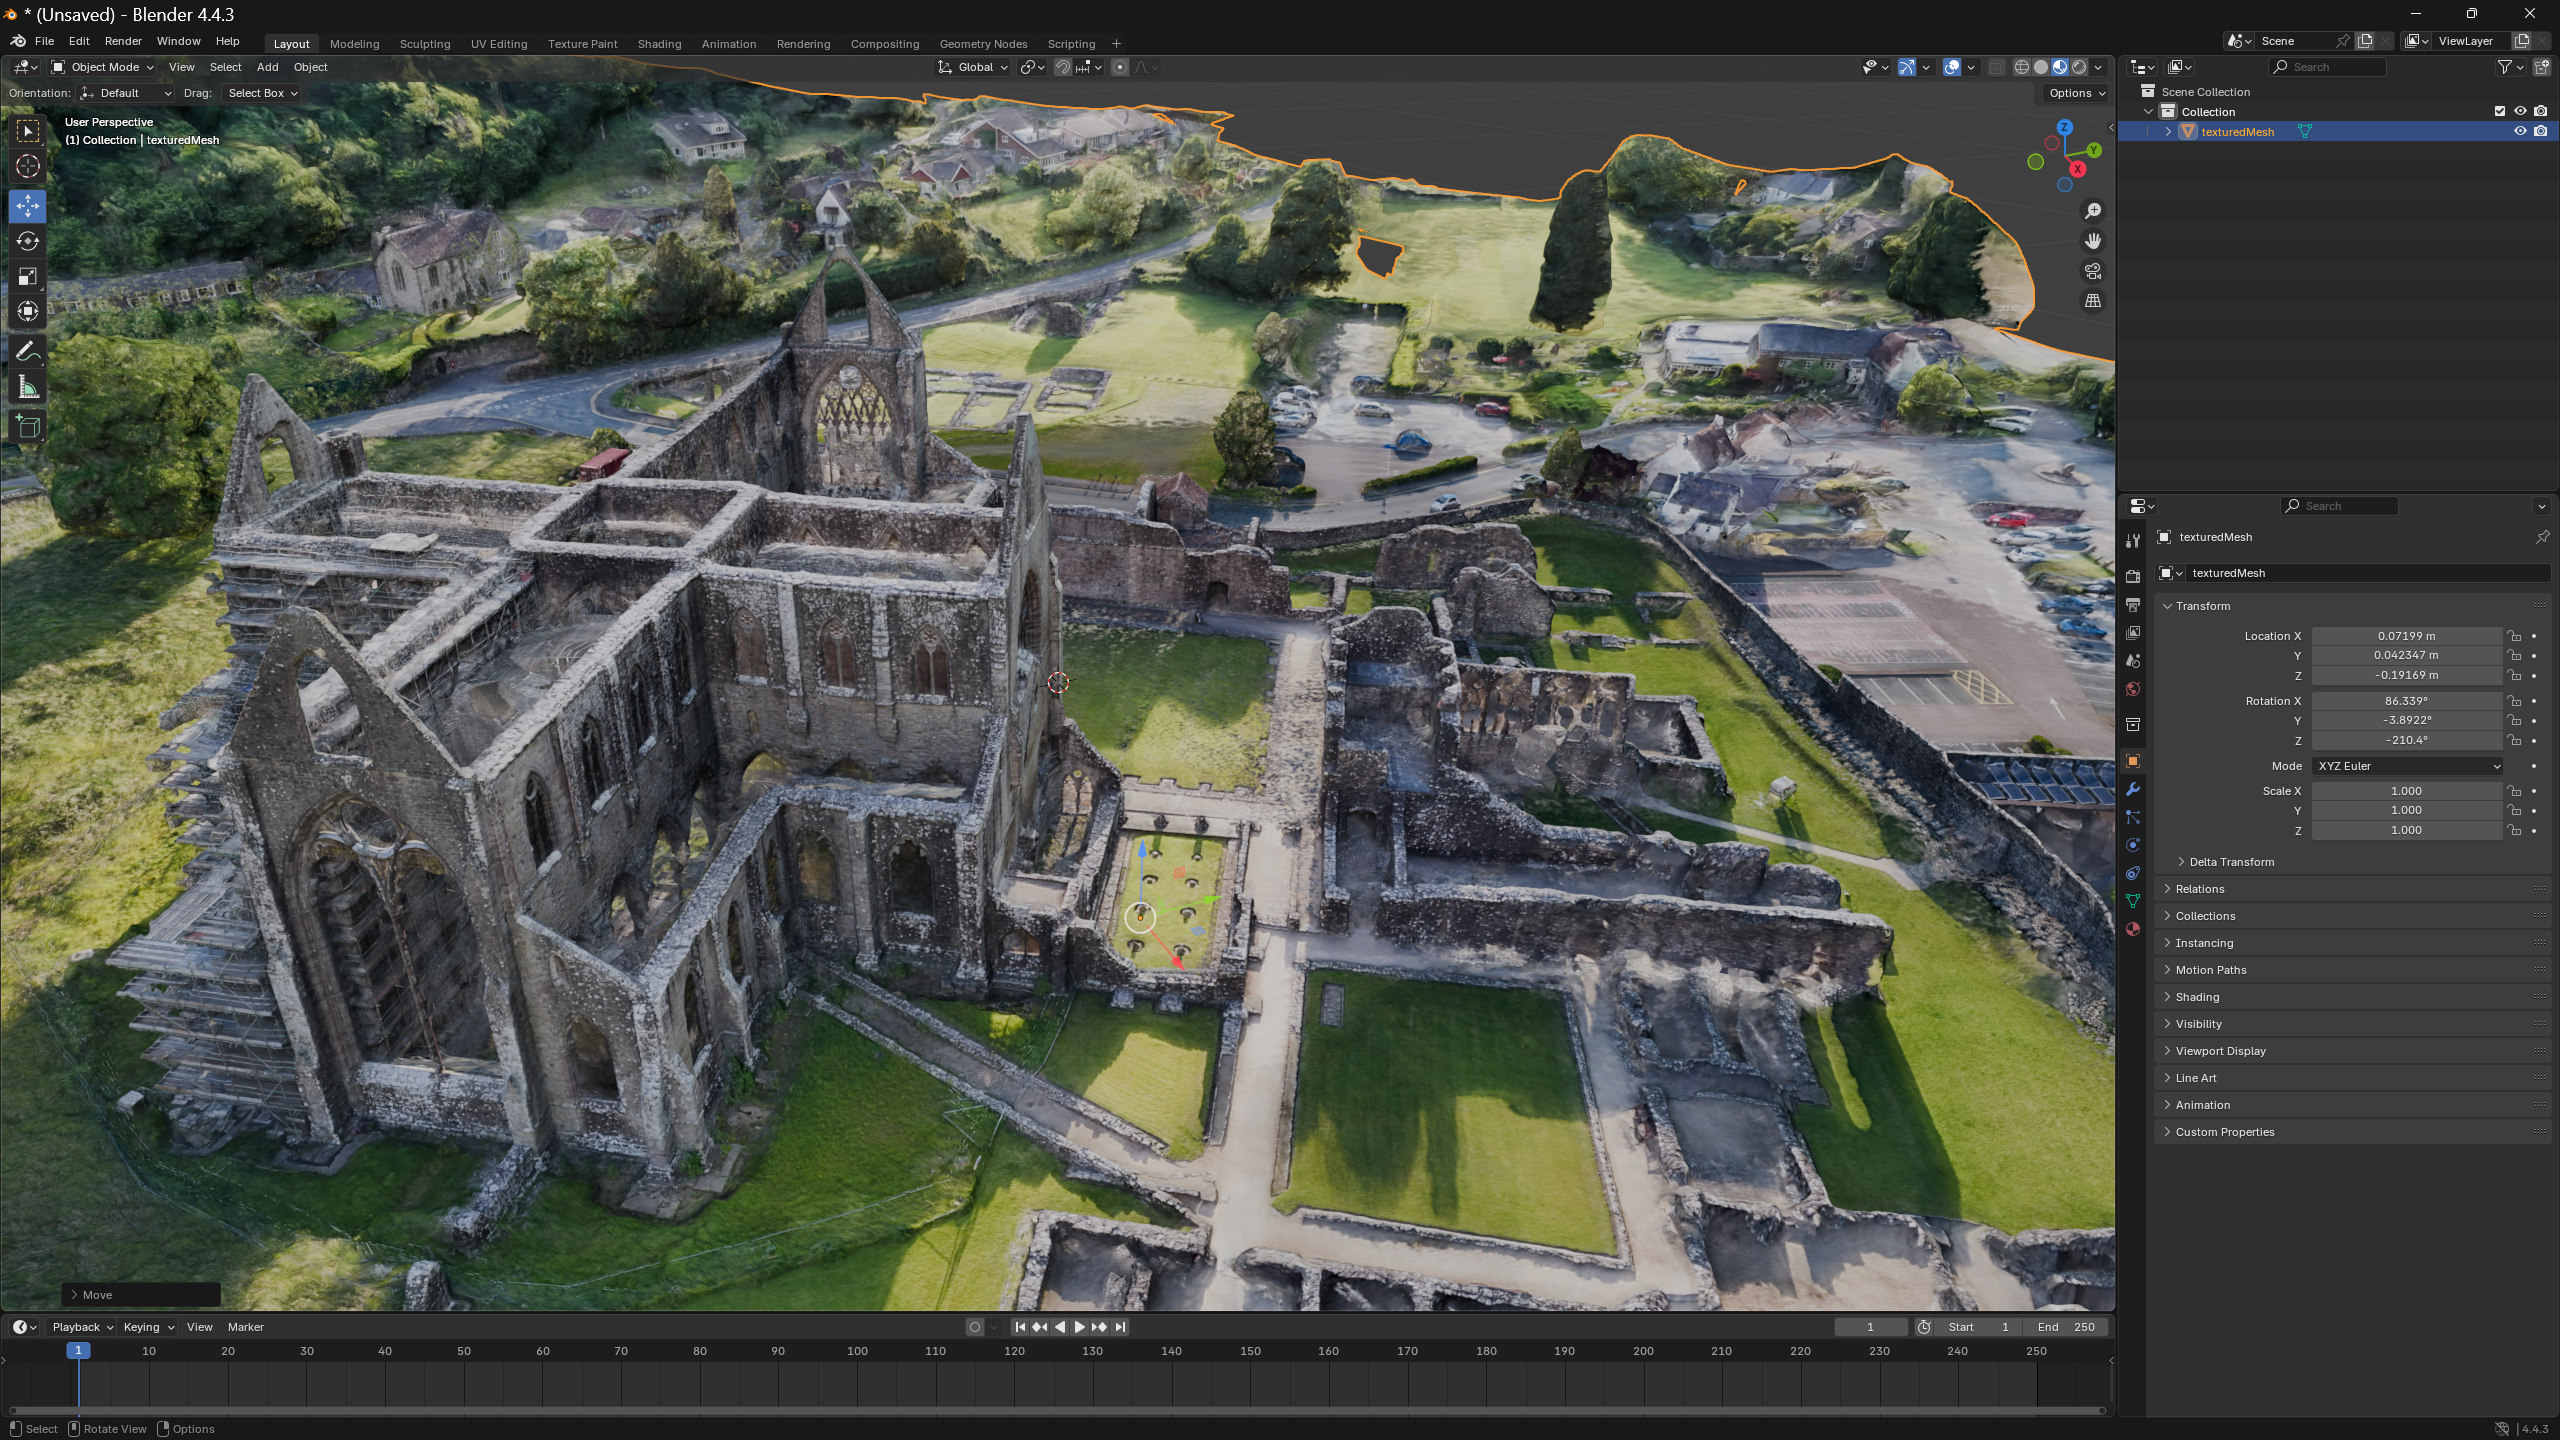The width and height of the screenshot is (2560, 1440).
Task: Switch to the Sculpting workspace tab
Action: click(425, 44)
